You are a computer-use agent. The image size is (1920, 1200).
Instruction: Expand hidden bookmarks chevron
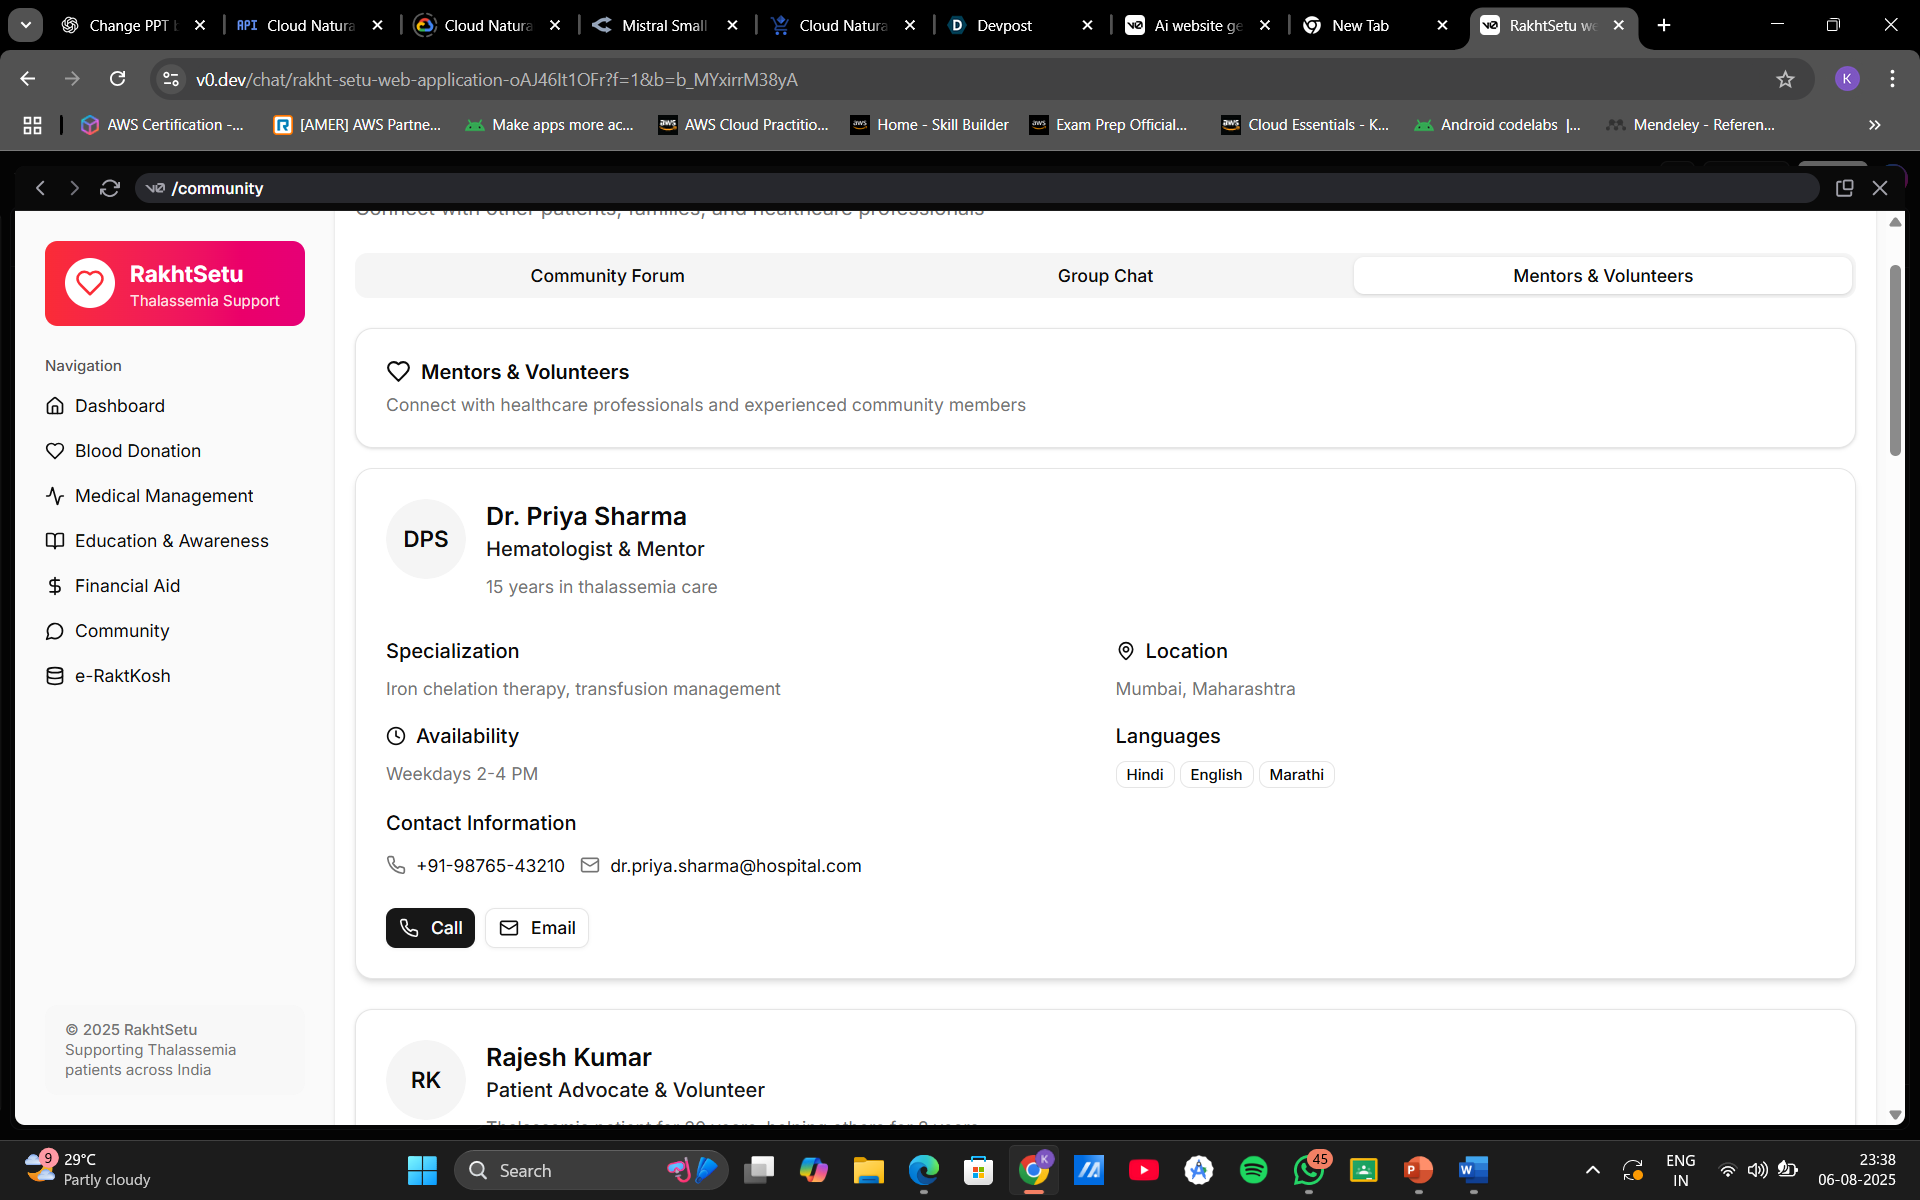tap(1874, 125)
